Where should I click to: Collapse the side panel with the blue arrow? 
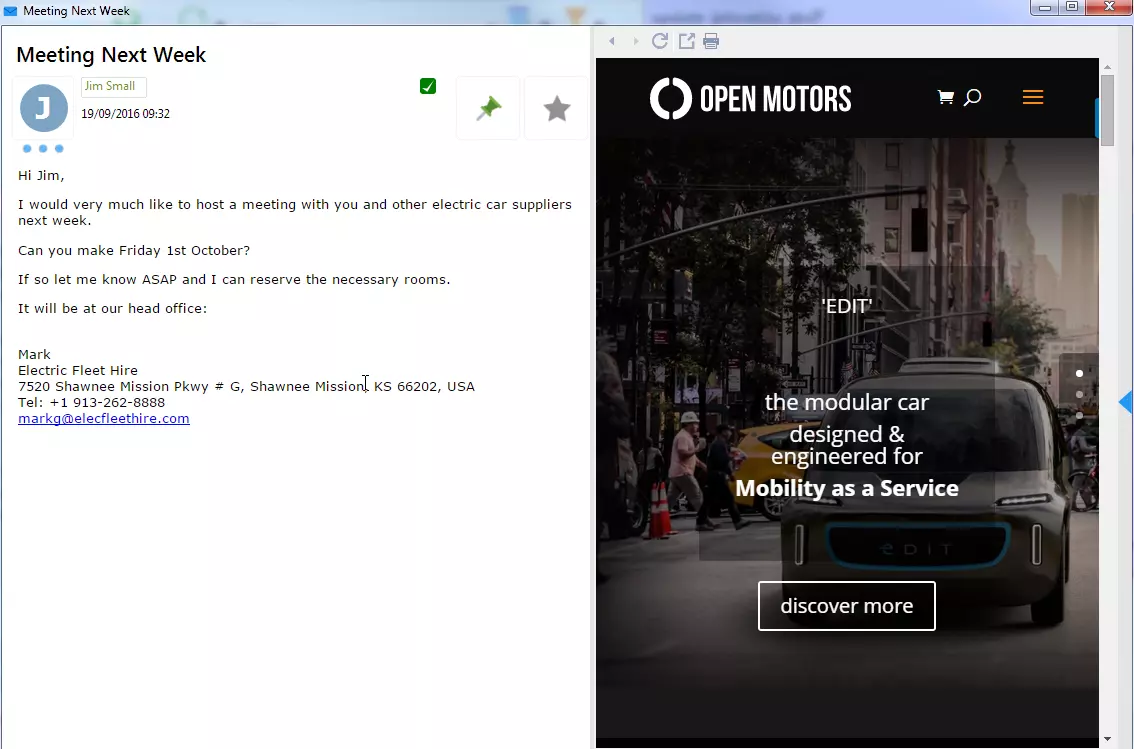pos(1125,402)
